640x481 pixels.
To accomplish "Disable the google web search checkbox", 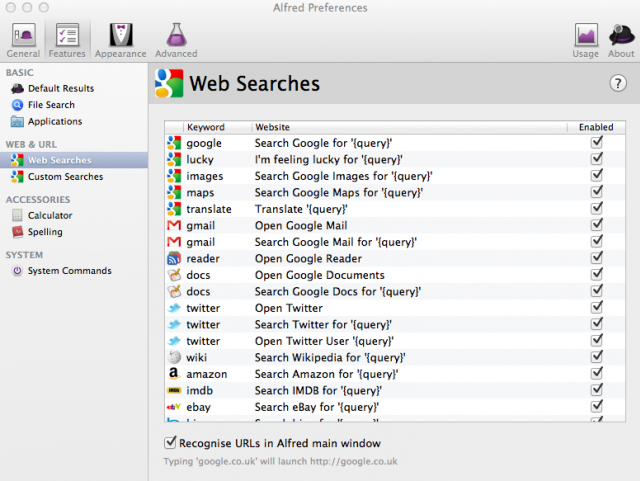I will [597, 142].
